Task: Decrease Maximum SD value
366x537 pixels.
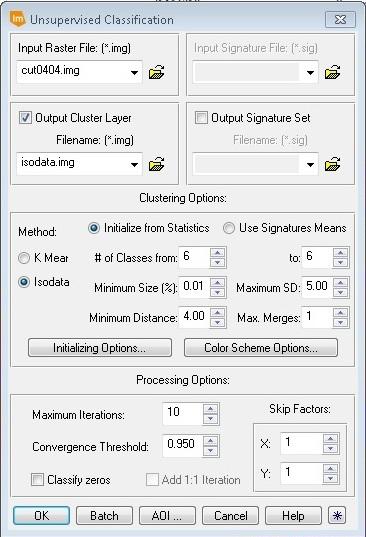Action: click(x=340, y=292)
